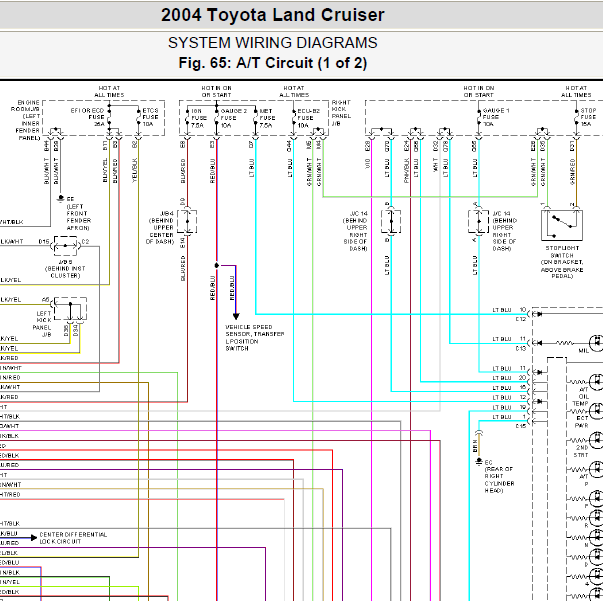Click the 'GAUGE 1 FUSE' label
This screenshot has width=603, height=601.
[x=496, y=114]
